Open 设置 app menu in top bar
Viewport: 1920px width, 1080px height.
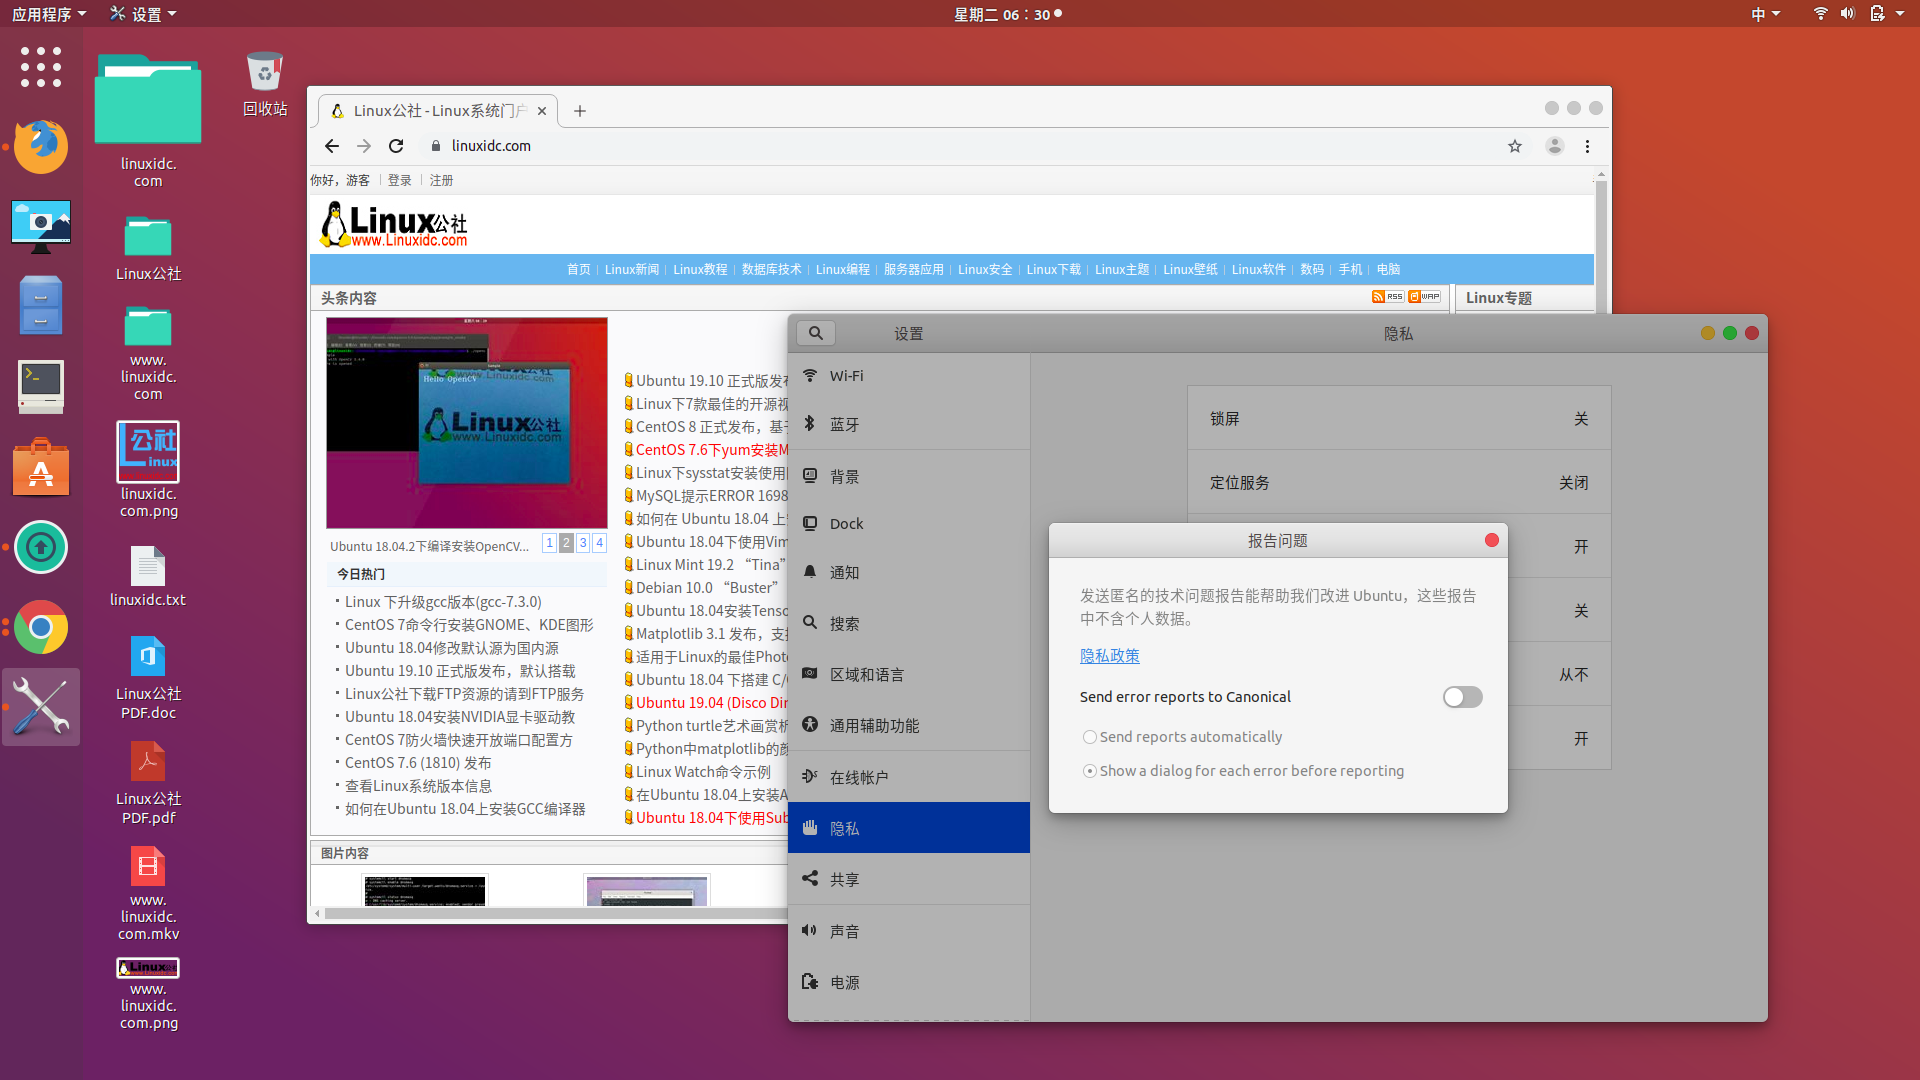click(144, 14)
